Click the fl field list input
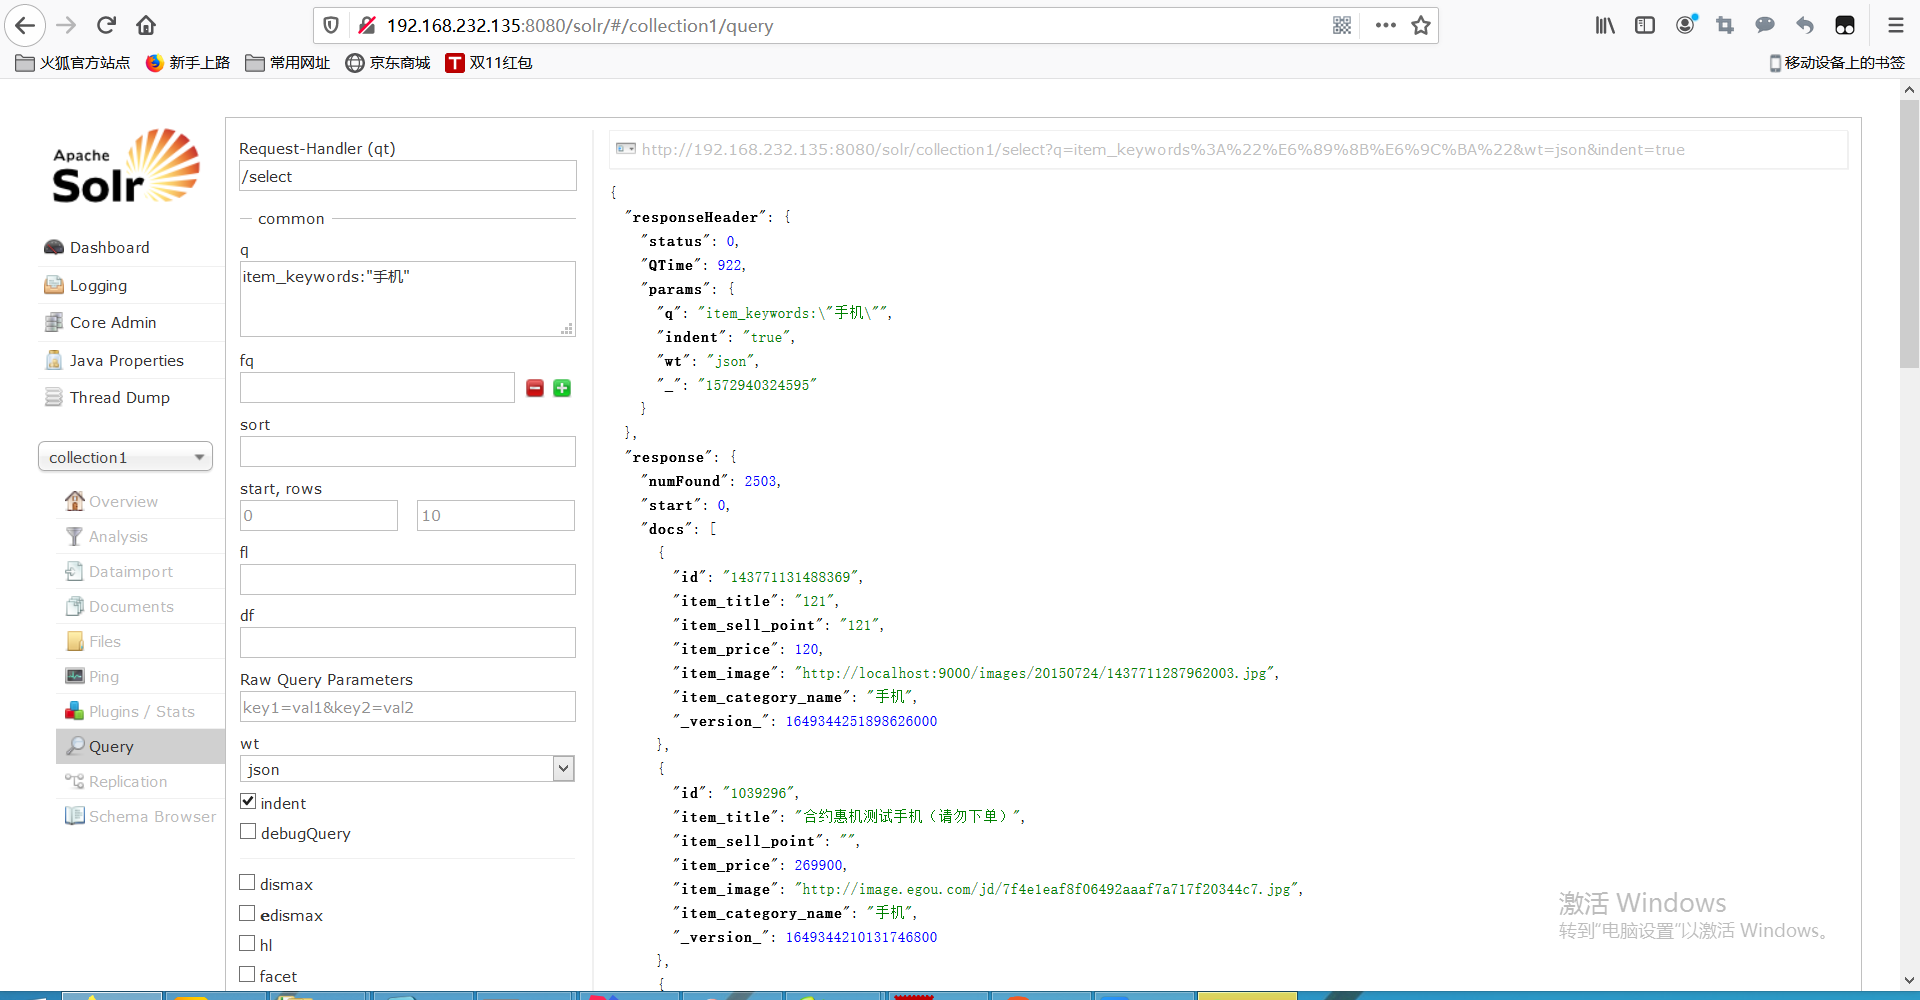This screenshot has height=1000, width=1920. (x=408, y=580)
